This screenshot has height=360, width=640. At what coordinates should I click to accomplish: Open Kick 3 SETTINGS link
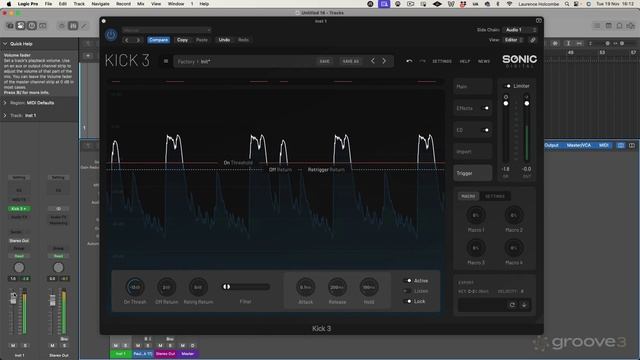tap(442, 61)
